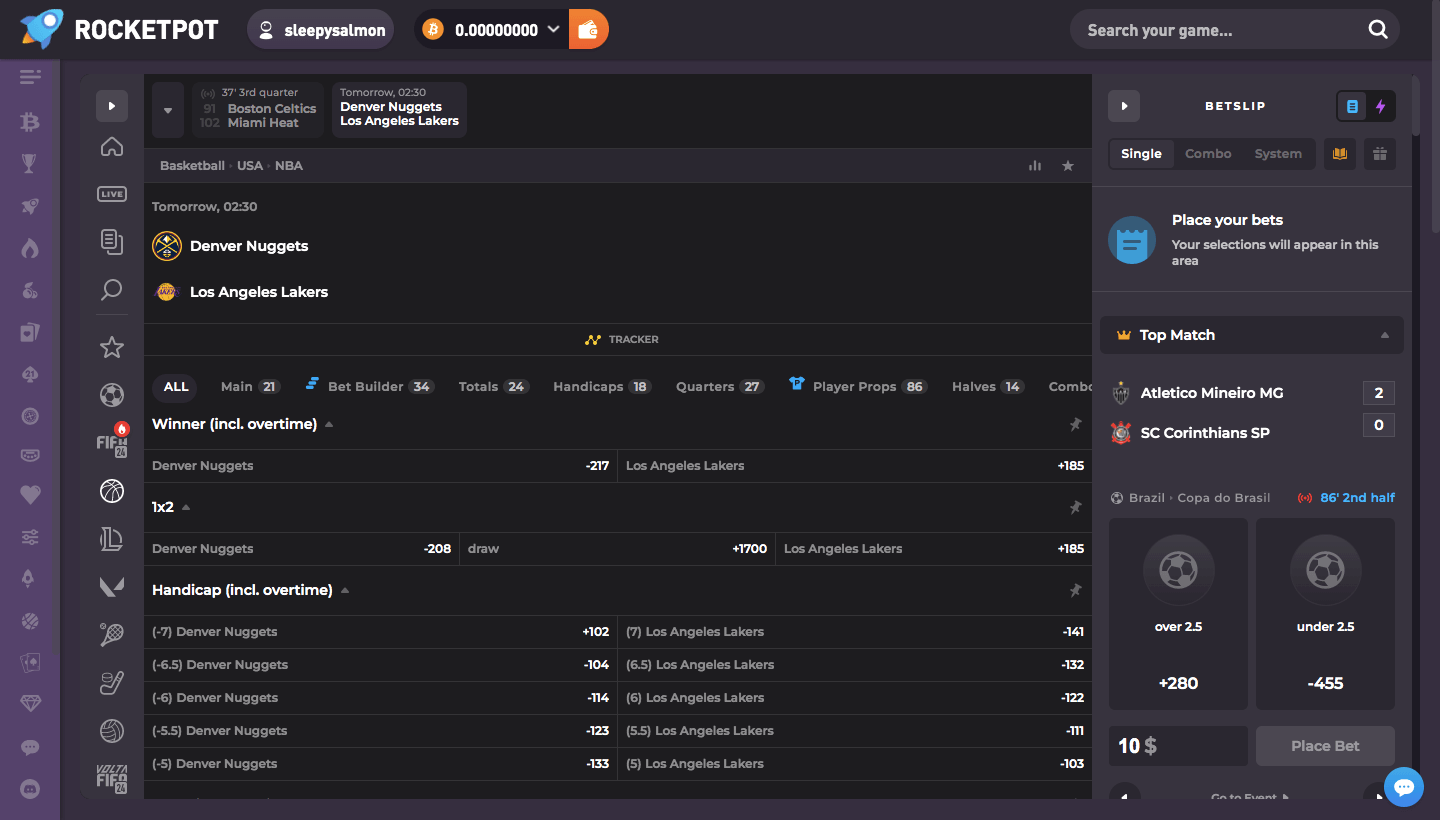
Task: Expand the events list dropdown arrow
Action: (168, 110)
